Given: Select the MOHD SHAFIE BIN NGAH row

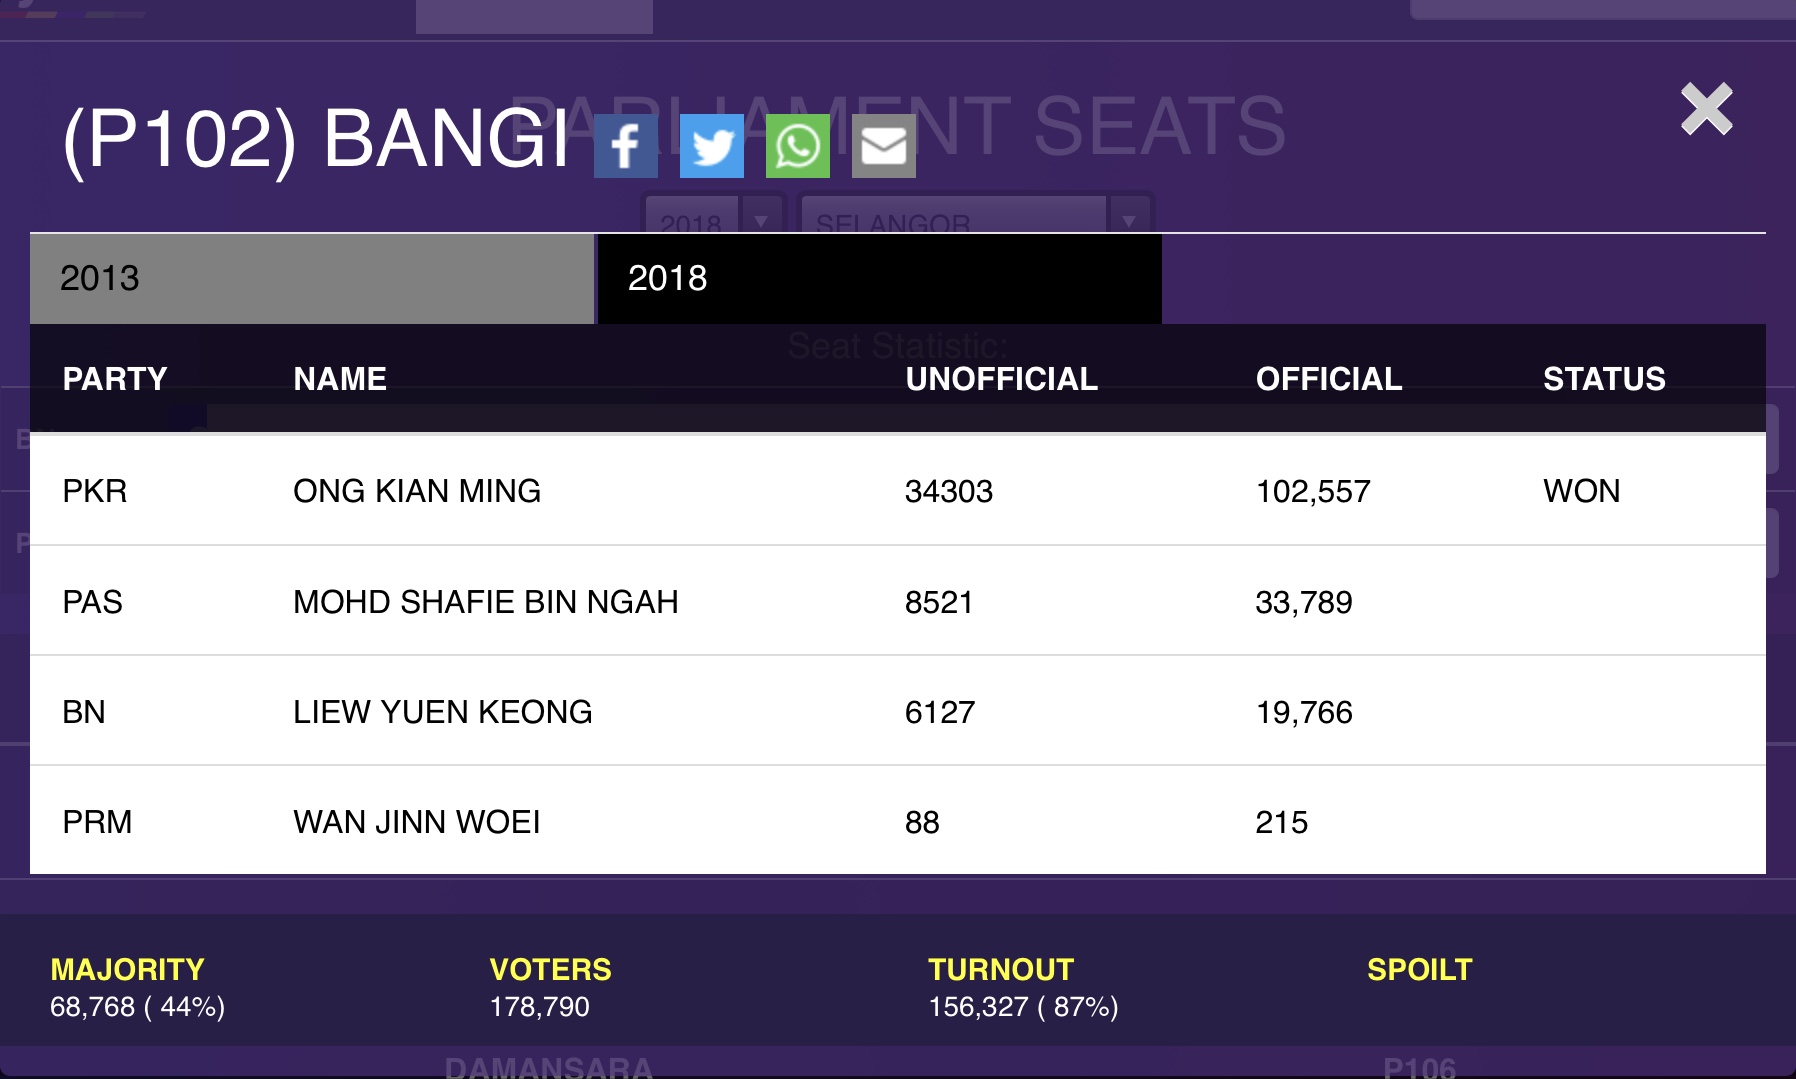Looking at the screenshot, I should [898, 601].
